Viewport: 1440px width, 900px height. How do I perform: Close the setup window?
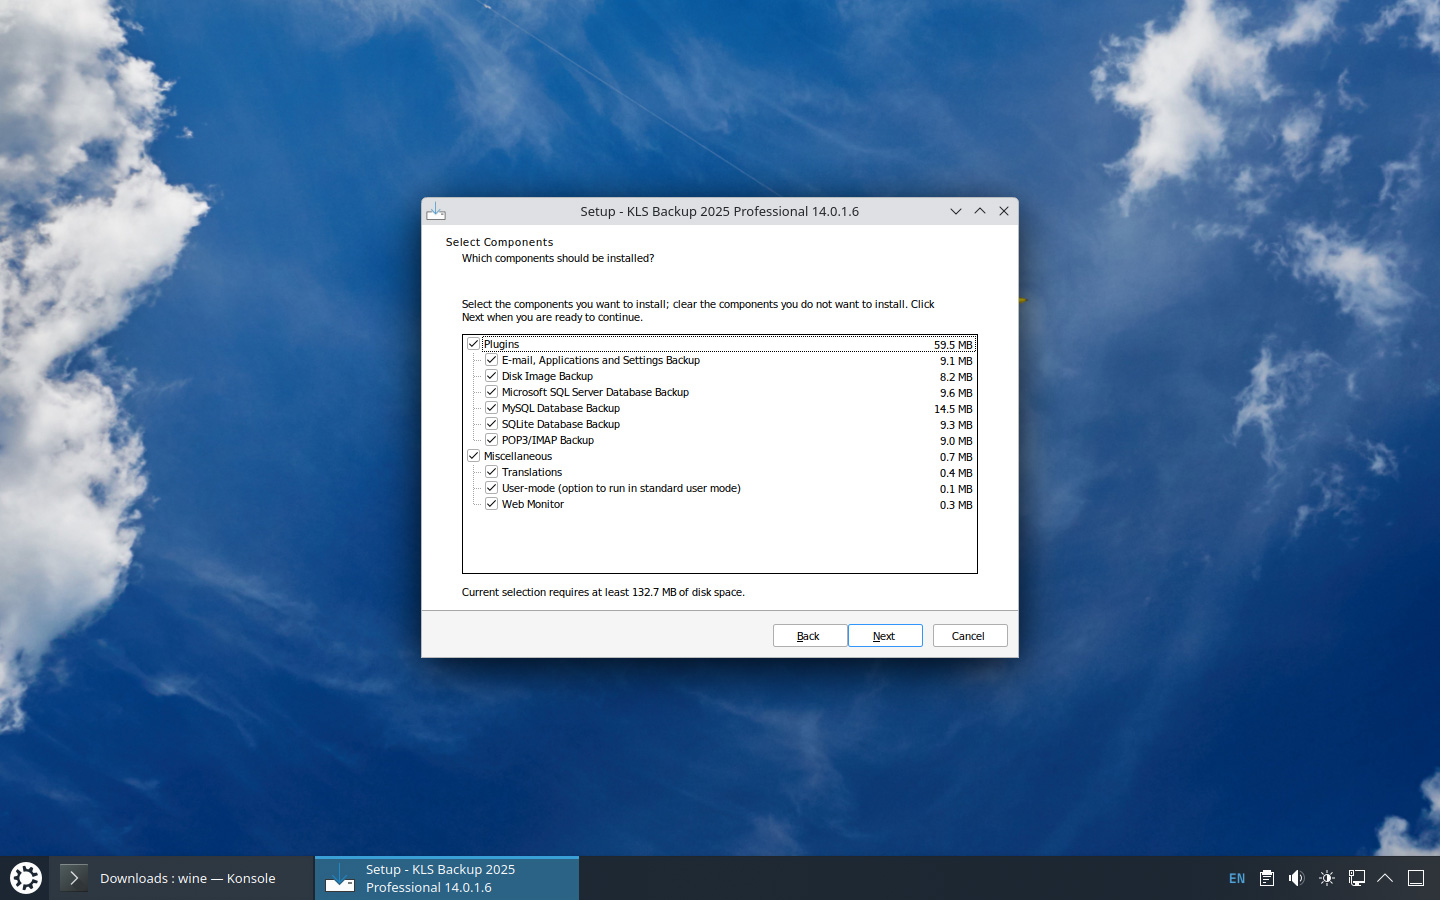tap(1004, 211)
